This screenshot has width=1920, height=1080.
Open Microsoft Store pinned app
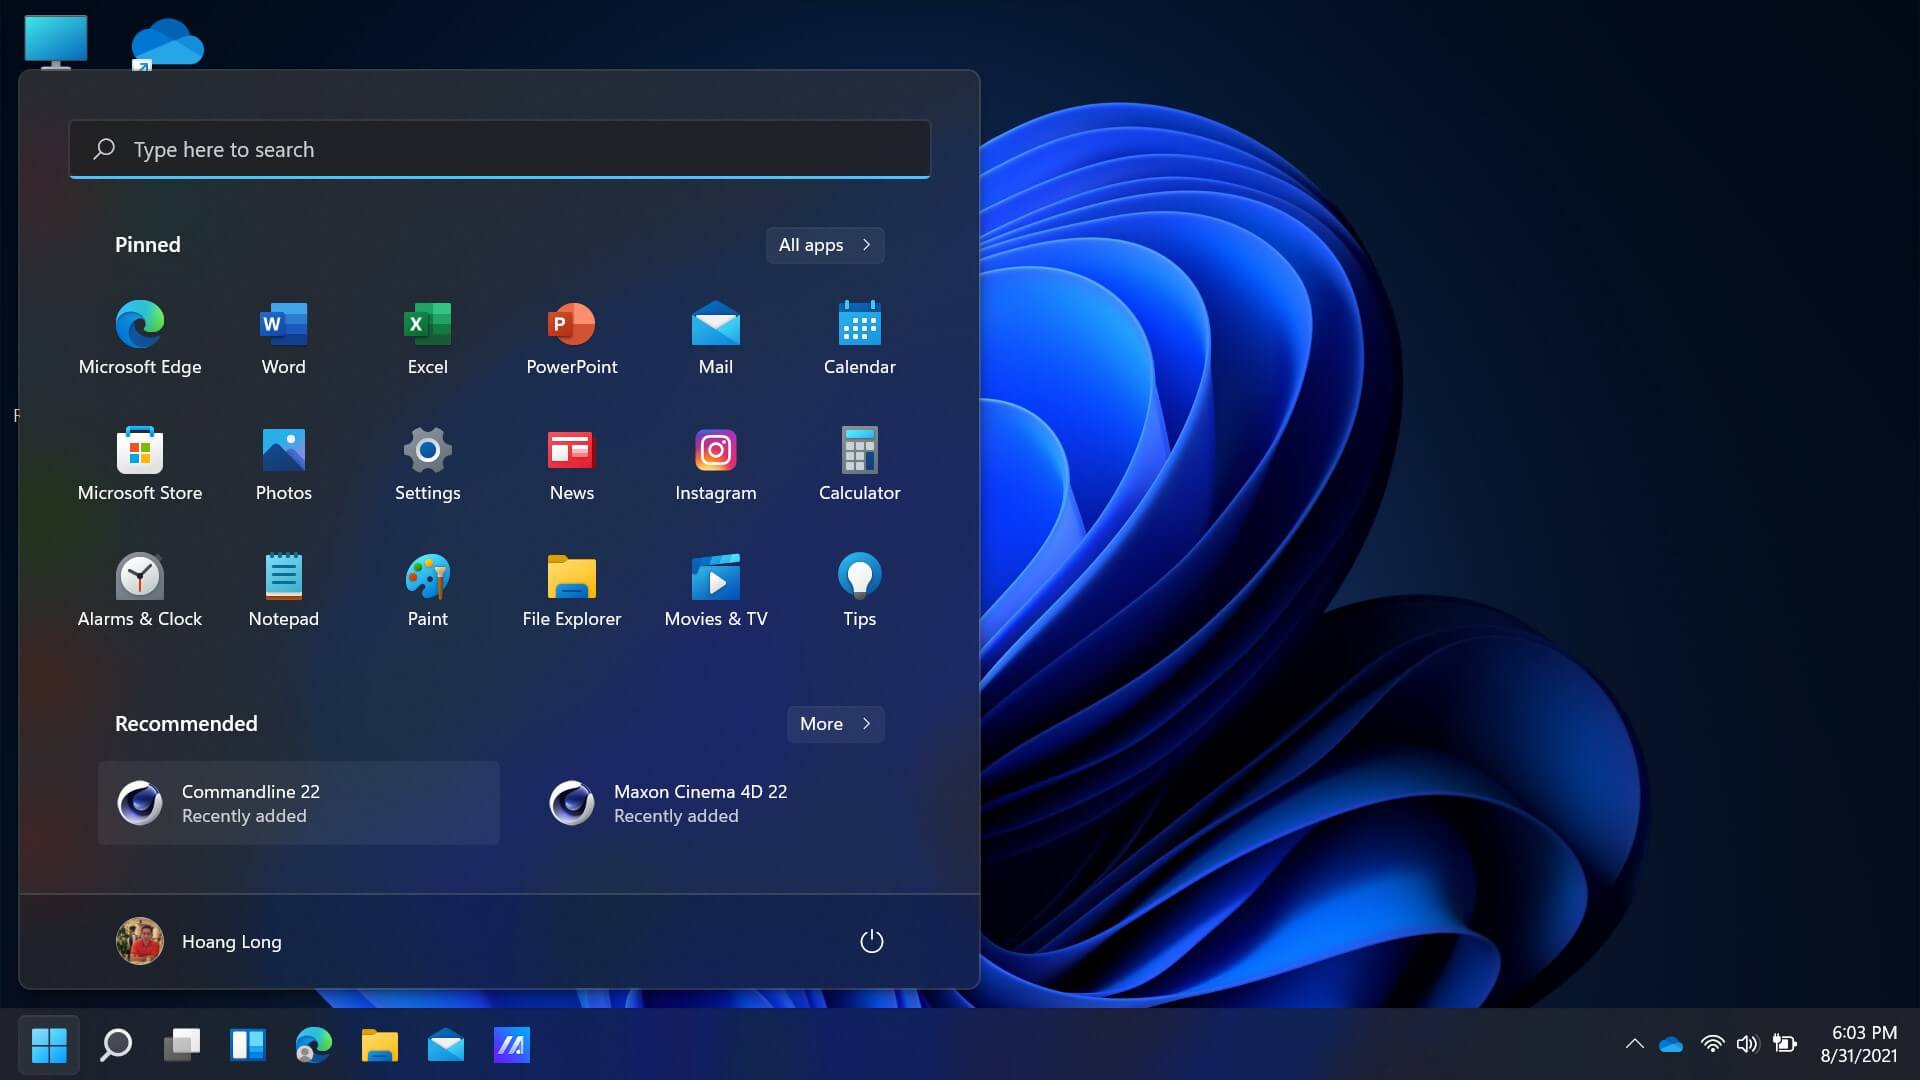140,464
